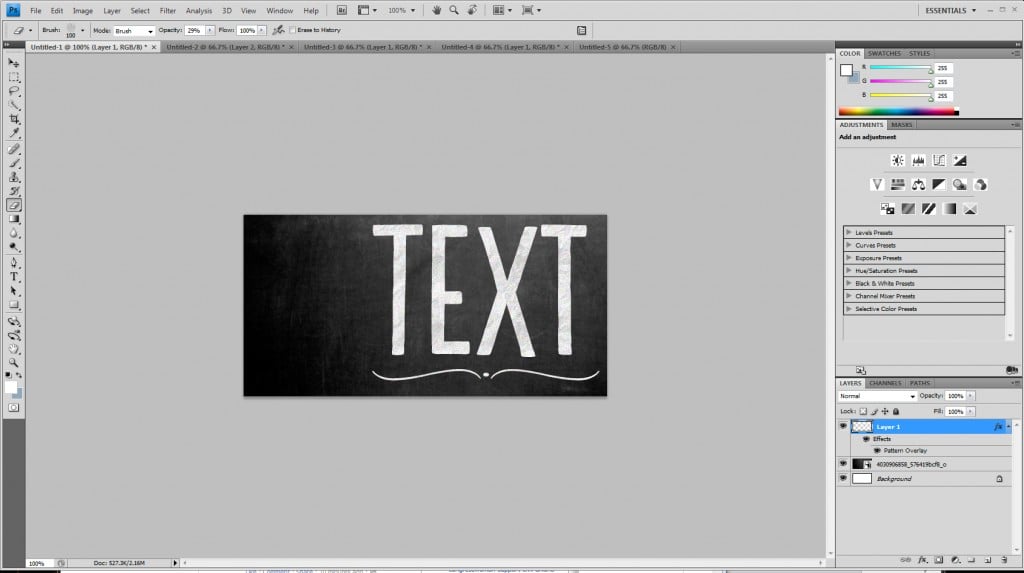Image resolution: width=1024 pixels, height=573 pixels.
Task: Select the 3D Rotate tool
Action: tap(14, 321)
